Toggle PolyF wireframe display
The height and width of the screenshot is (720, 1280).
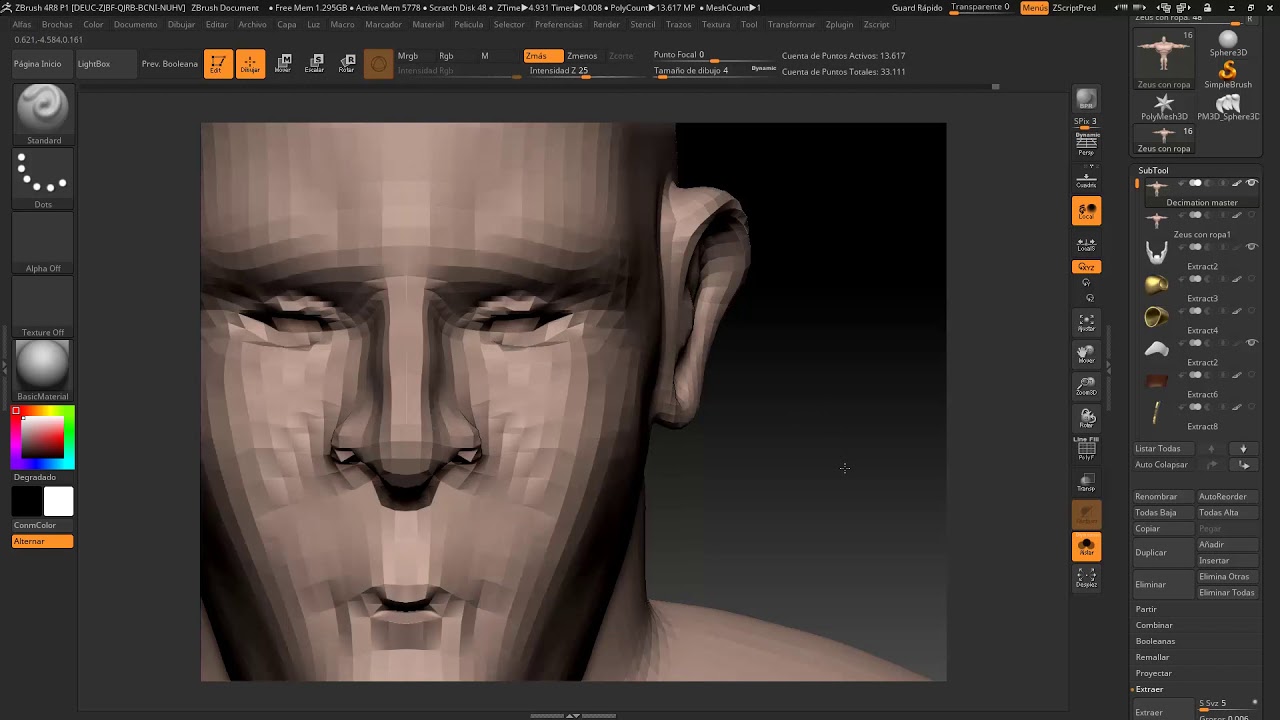[1086, 451]
